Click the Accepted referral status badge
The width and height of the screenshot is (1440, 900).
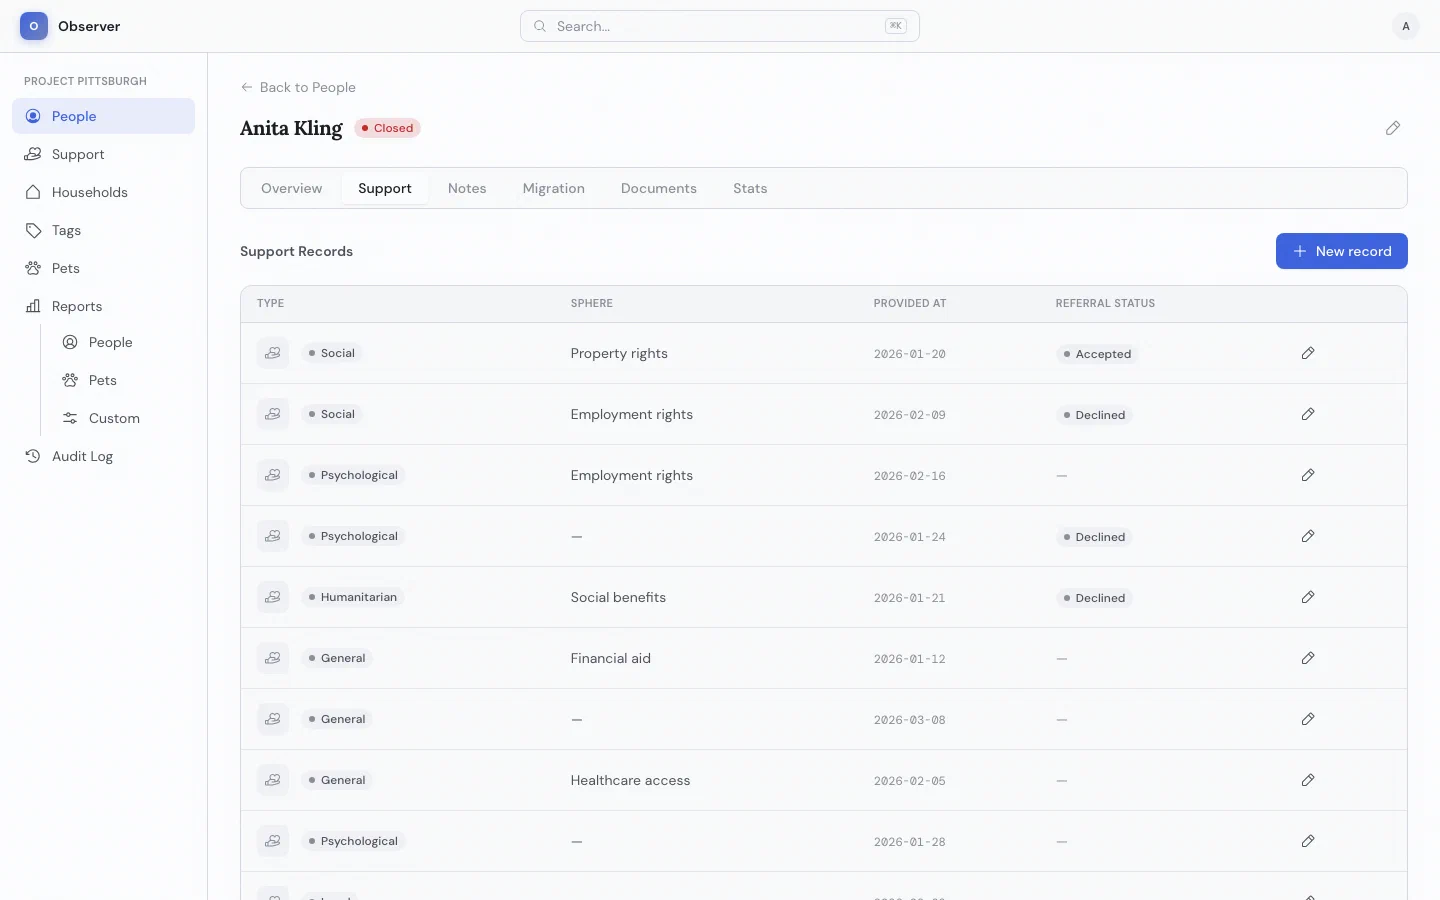[x=1097, y=354]
